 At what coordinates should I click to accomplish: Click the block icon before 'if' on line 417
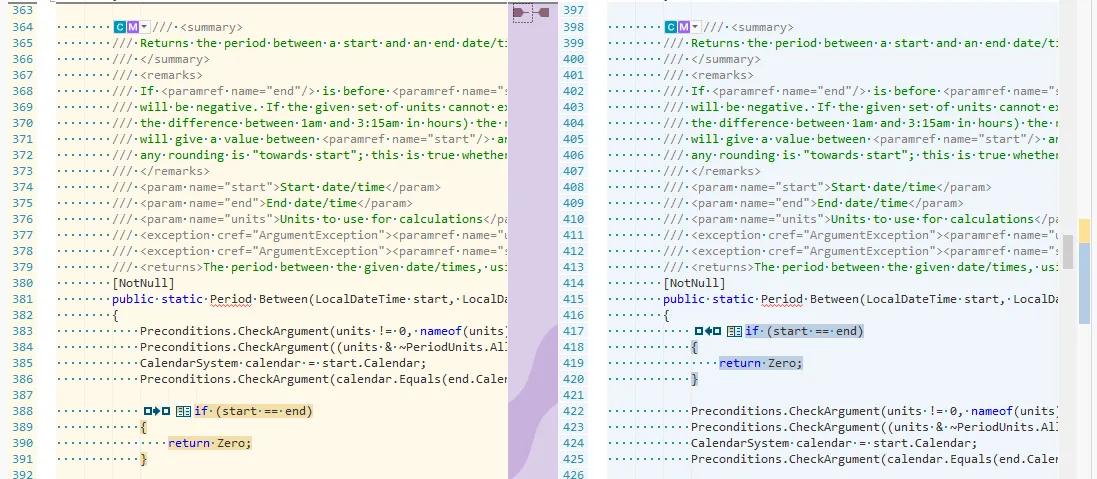[x=733, y=331]
